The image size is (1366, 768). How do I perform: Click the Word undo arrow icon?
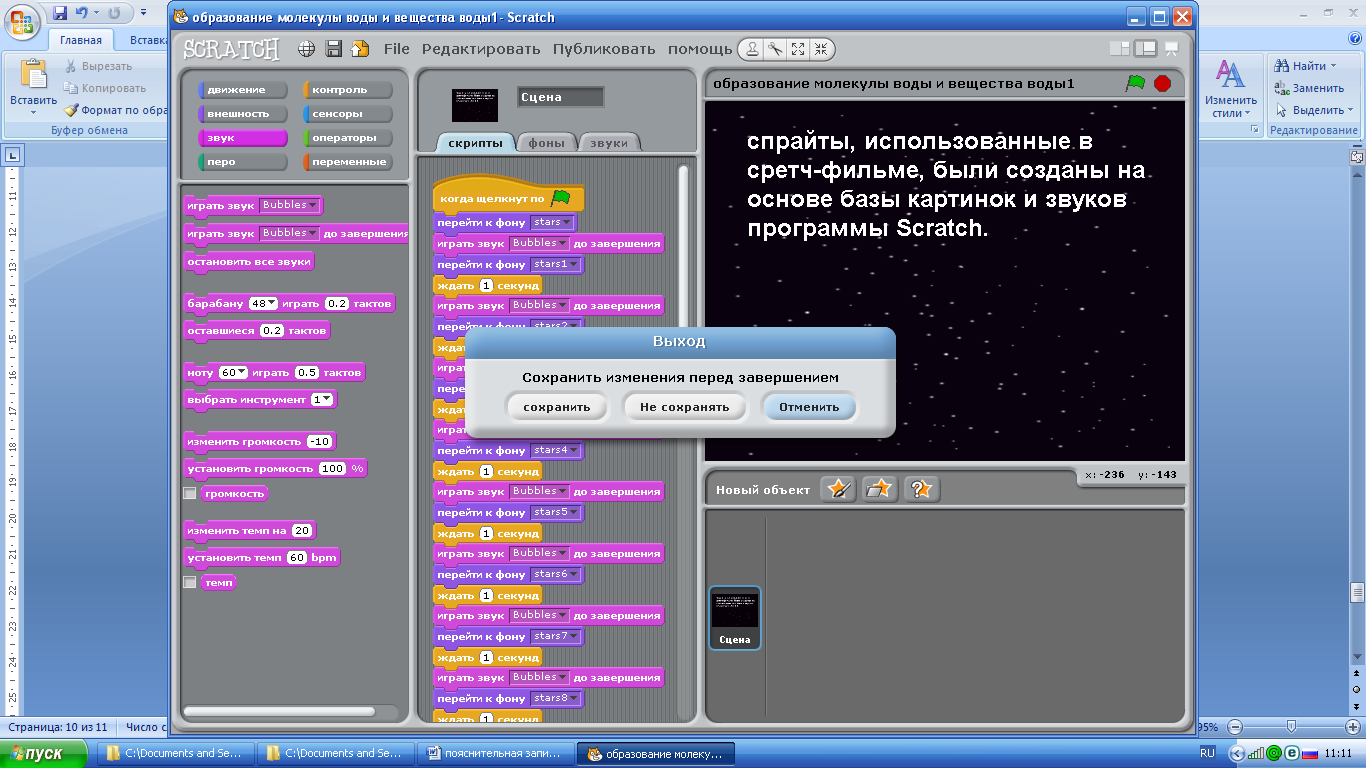(82, 14)
